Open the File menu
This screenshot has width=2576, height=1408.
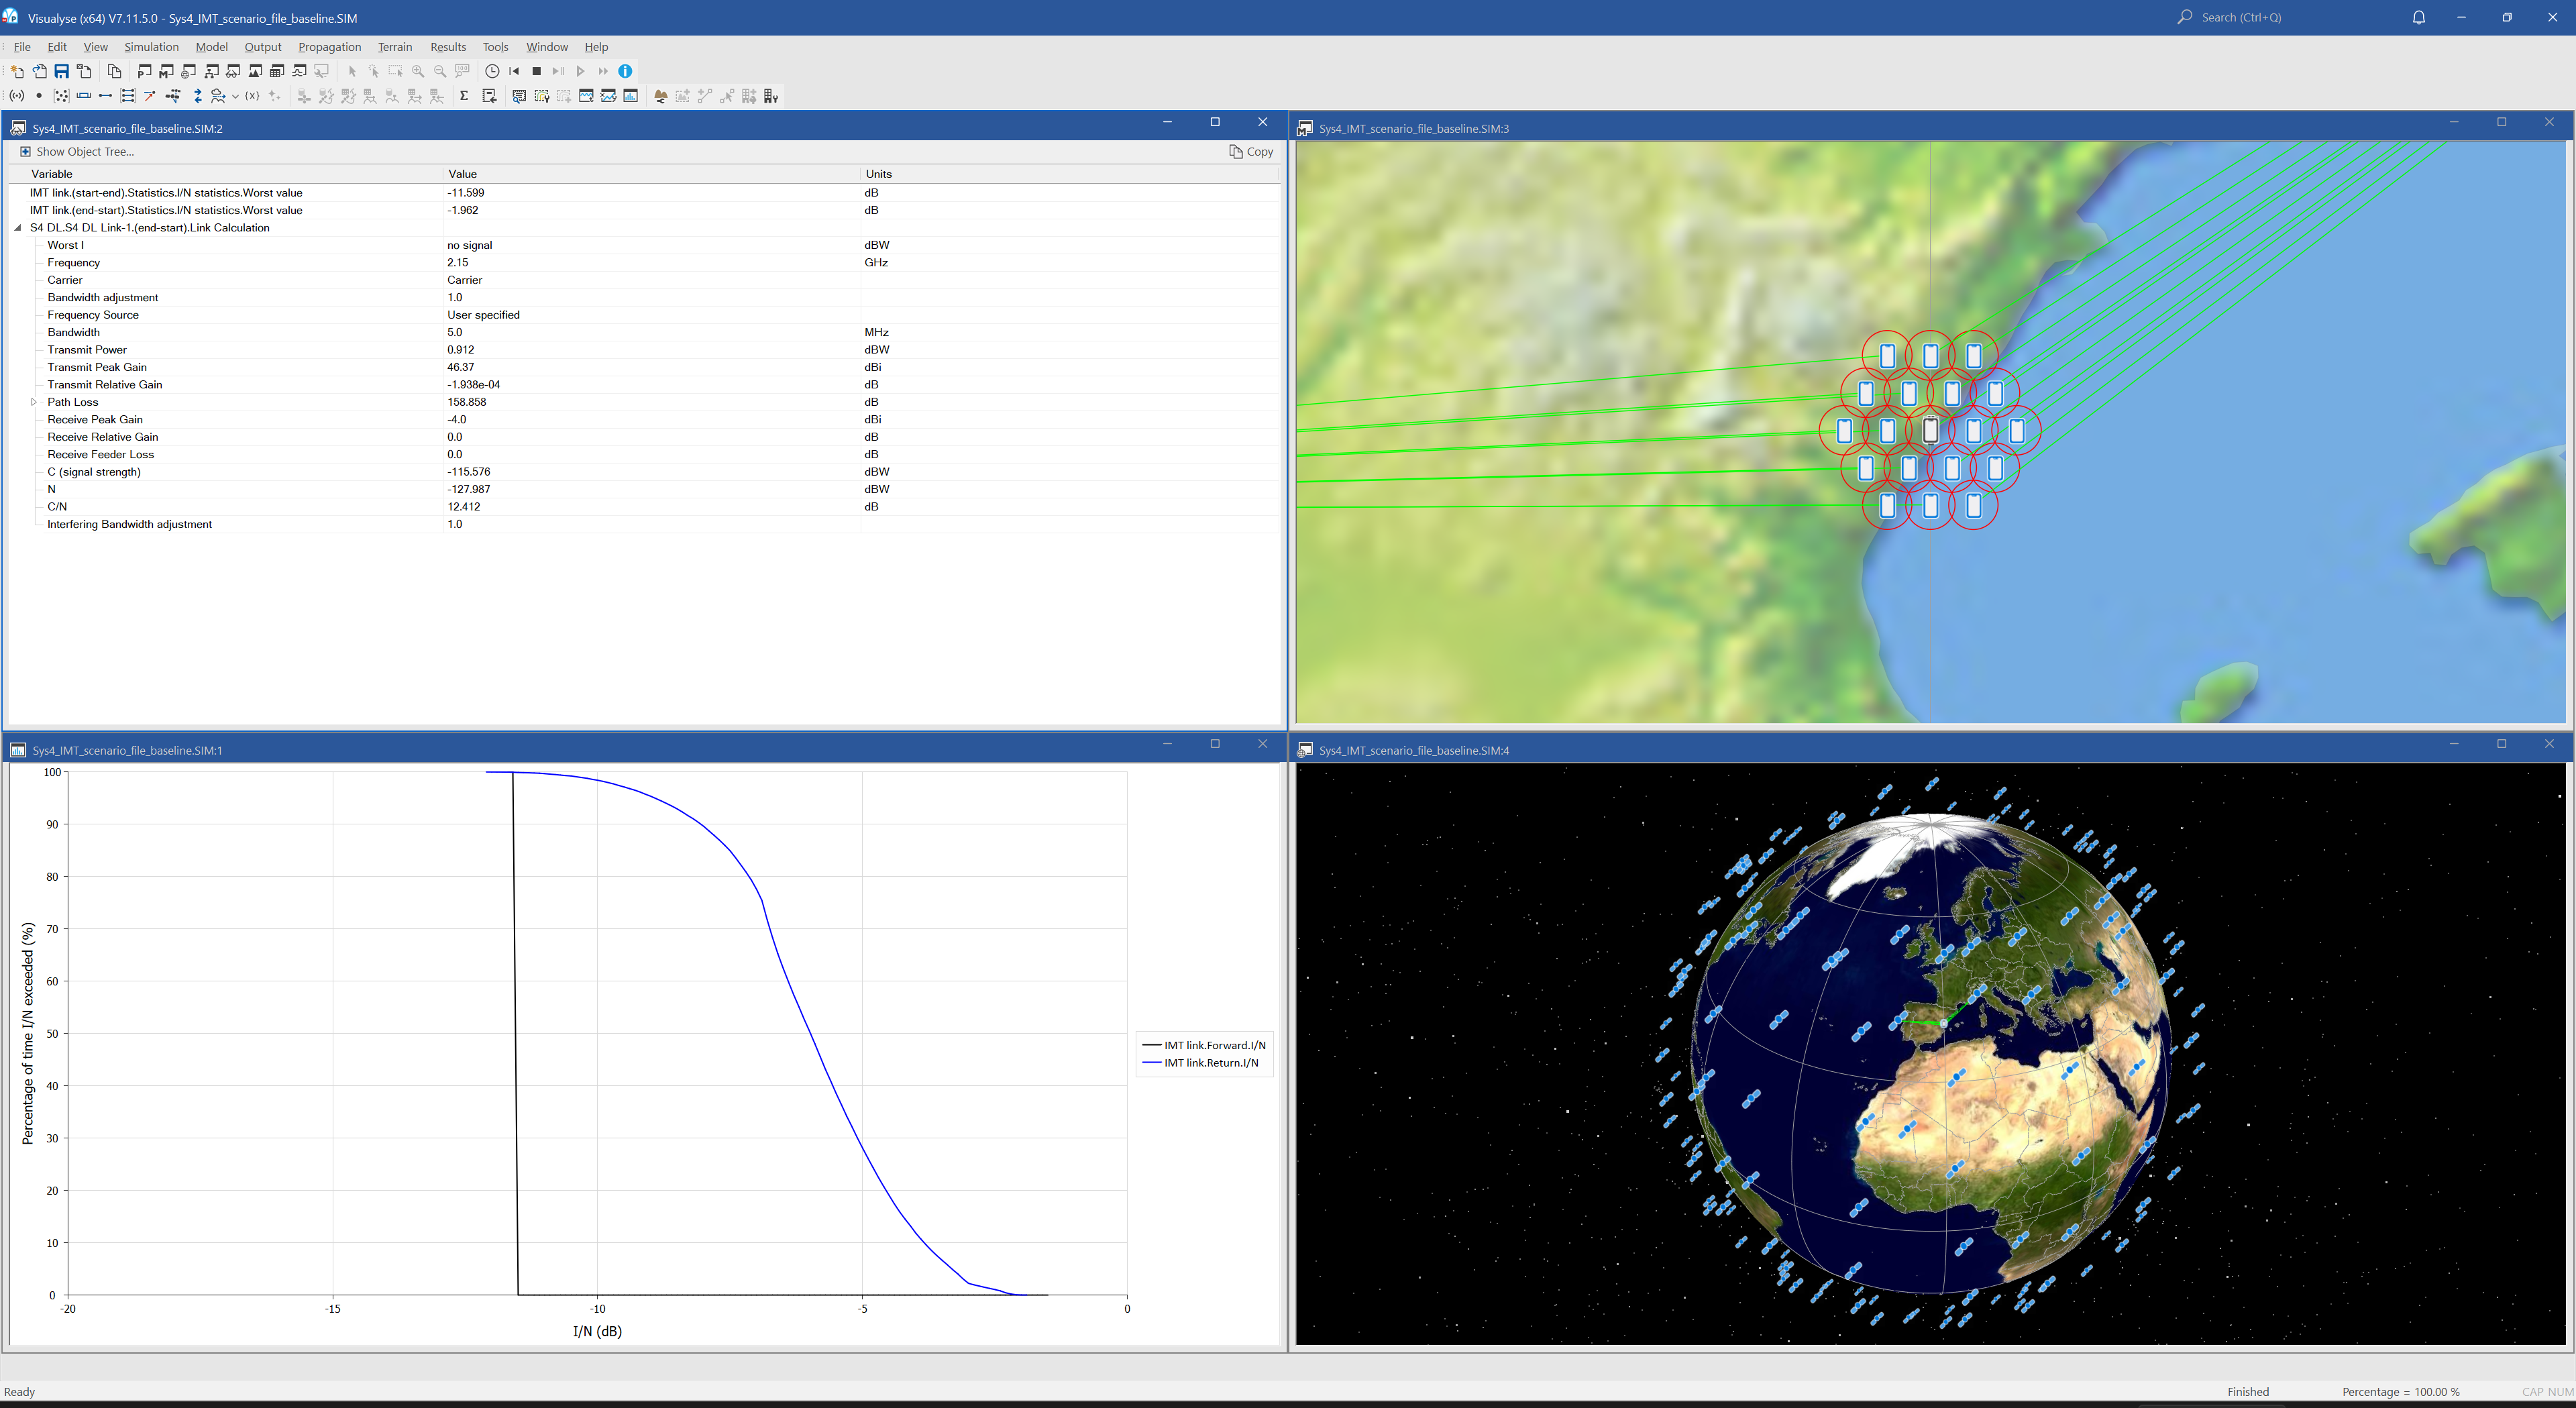(x=22, y=47)
